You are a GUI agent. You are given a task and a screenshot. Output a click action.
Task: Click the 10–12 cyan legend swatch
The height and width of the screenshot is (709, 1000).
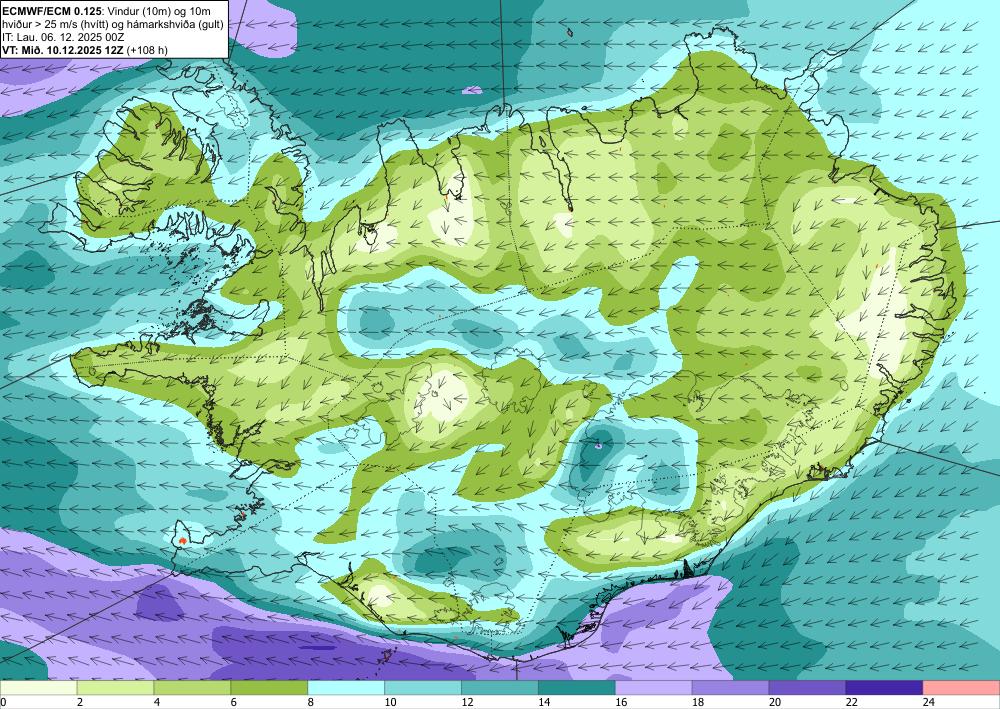pos(423,688)
